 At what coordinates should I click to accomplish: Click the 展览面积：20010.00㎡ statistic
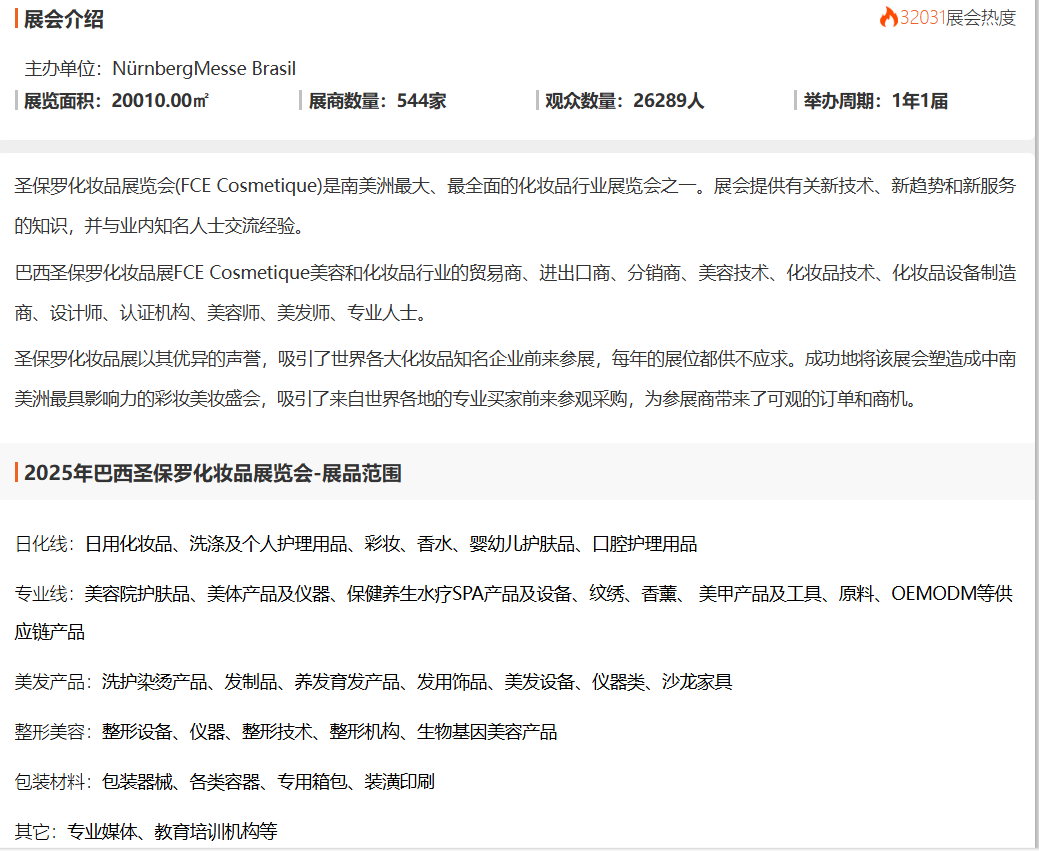coord(117,101)
